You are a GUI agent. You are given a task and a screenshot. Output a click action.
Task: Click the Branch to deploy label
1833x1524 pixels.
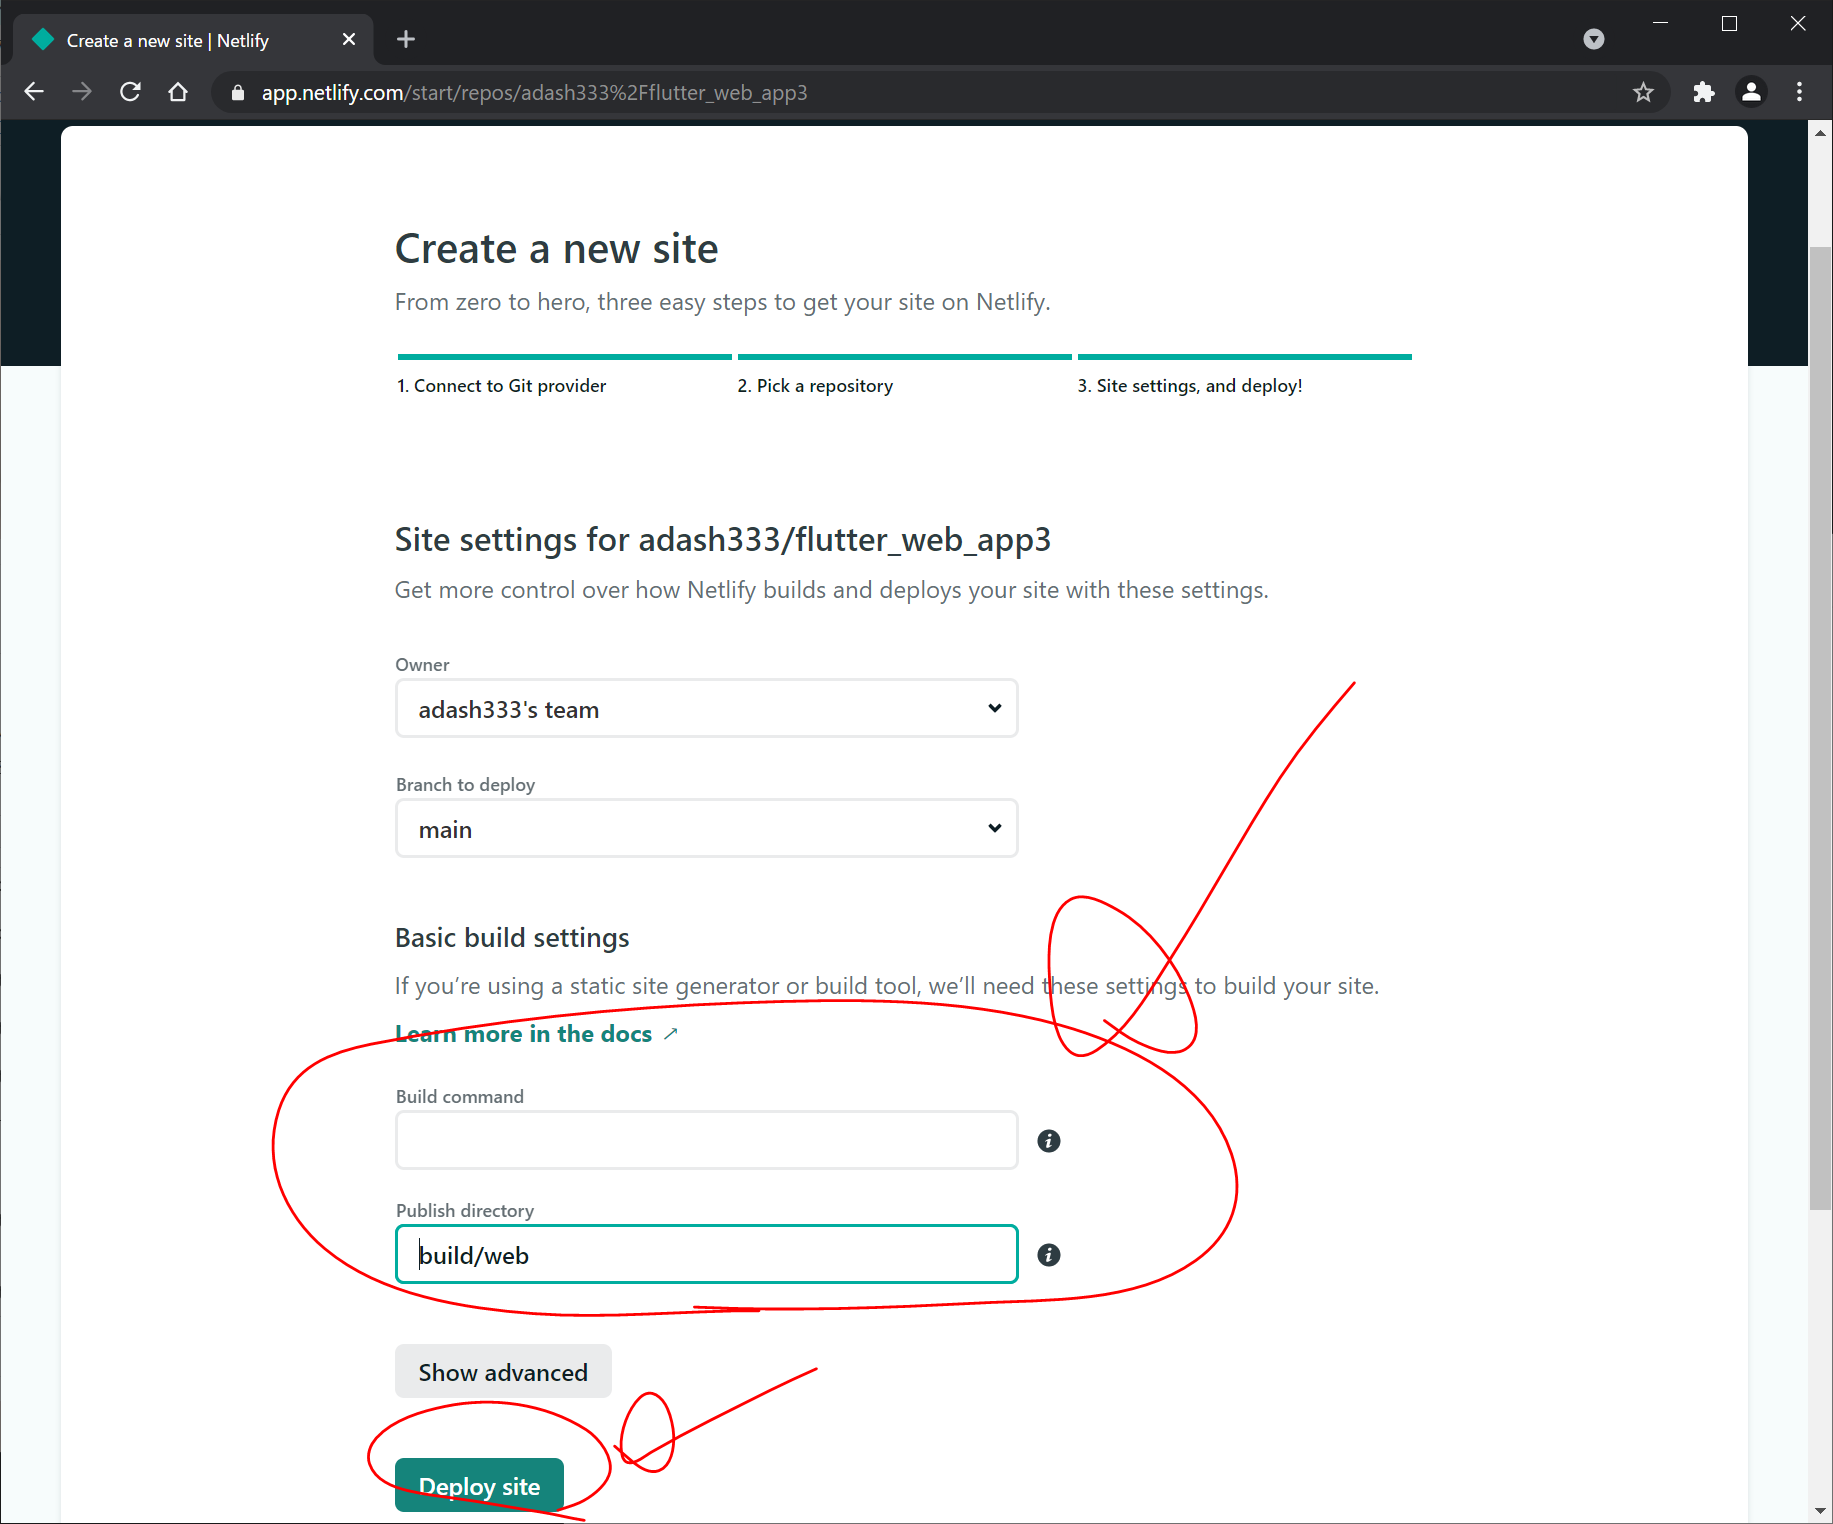[465, 785]
